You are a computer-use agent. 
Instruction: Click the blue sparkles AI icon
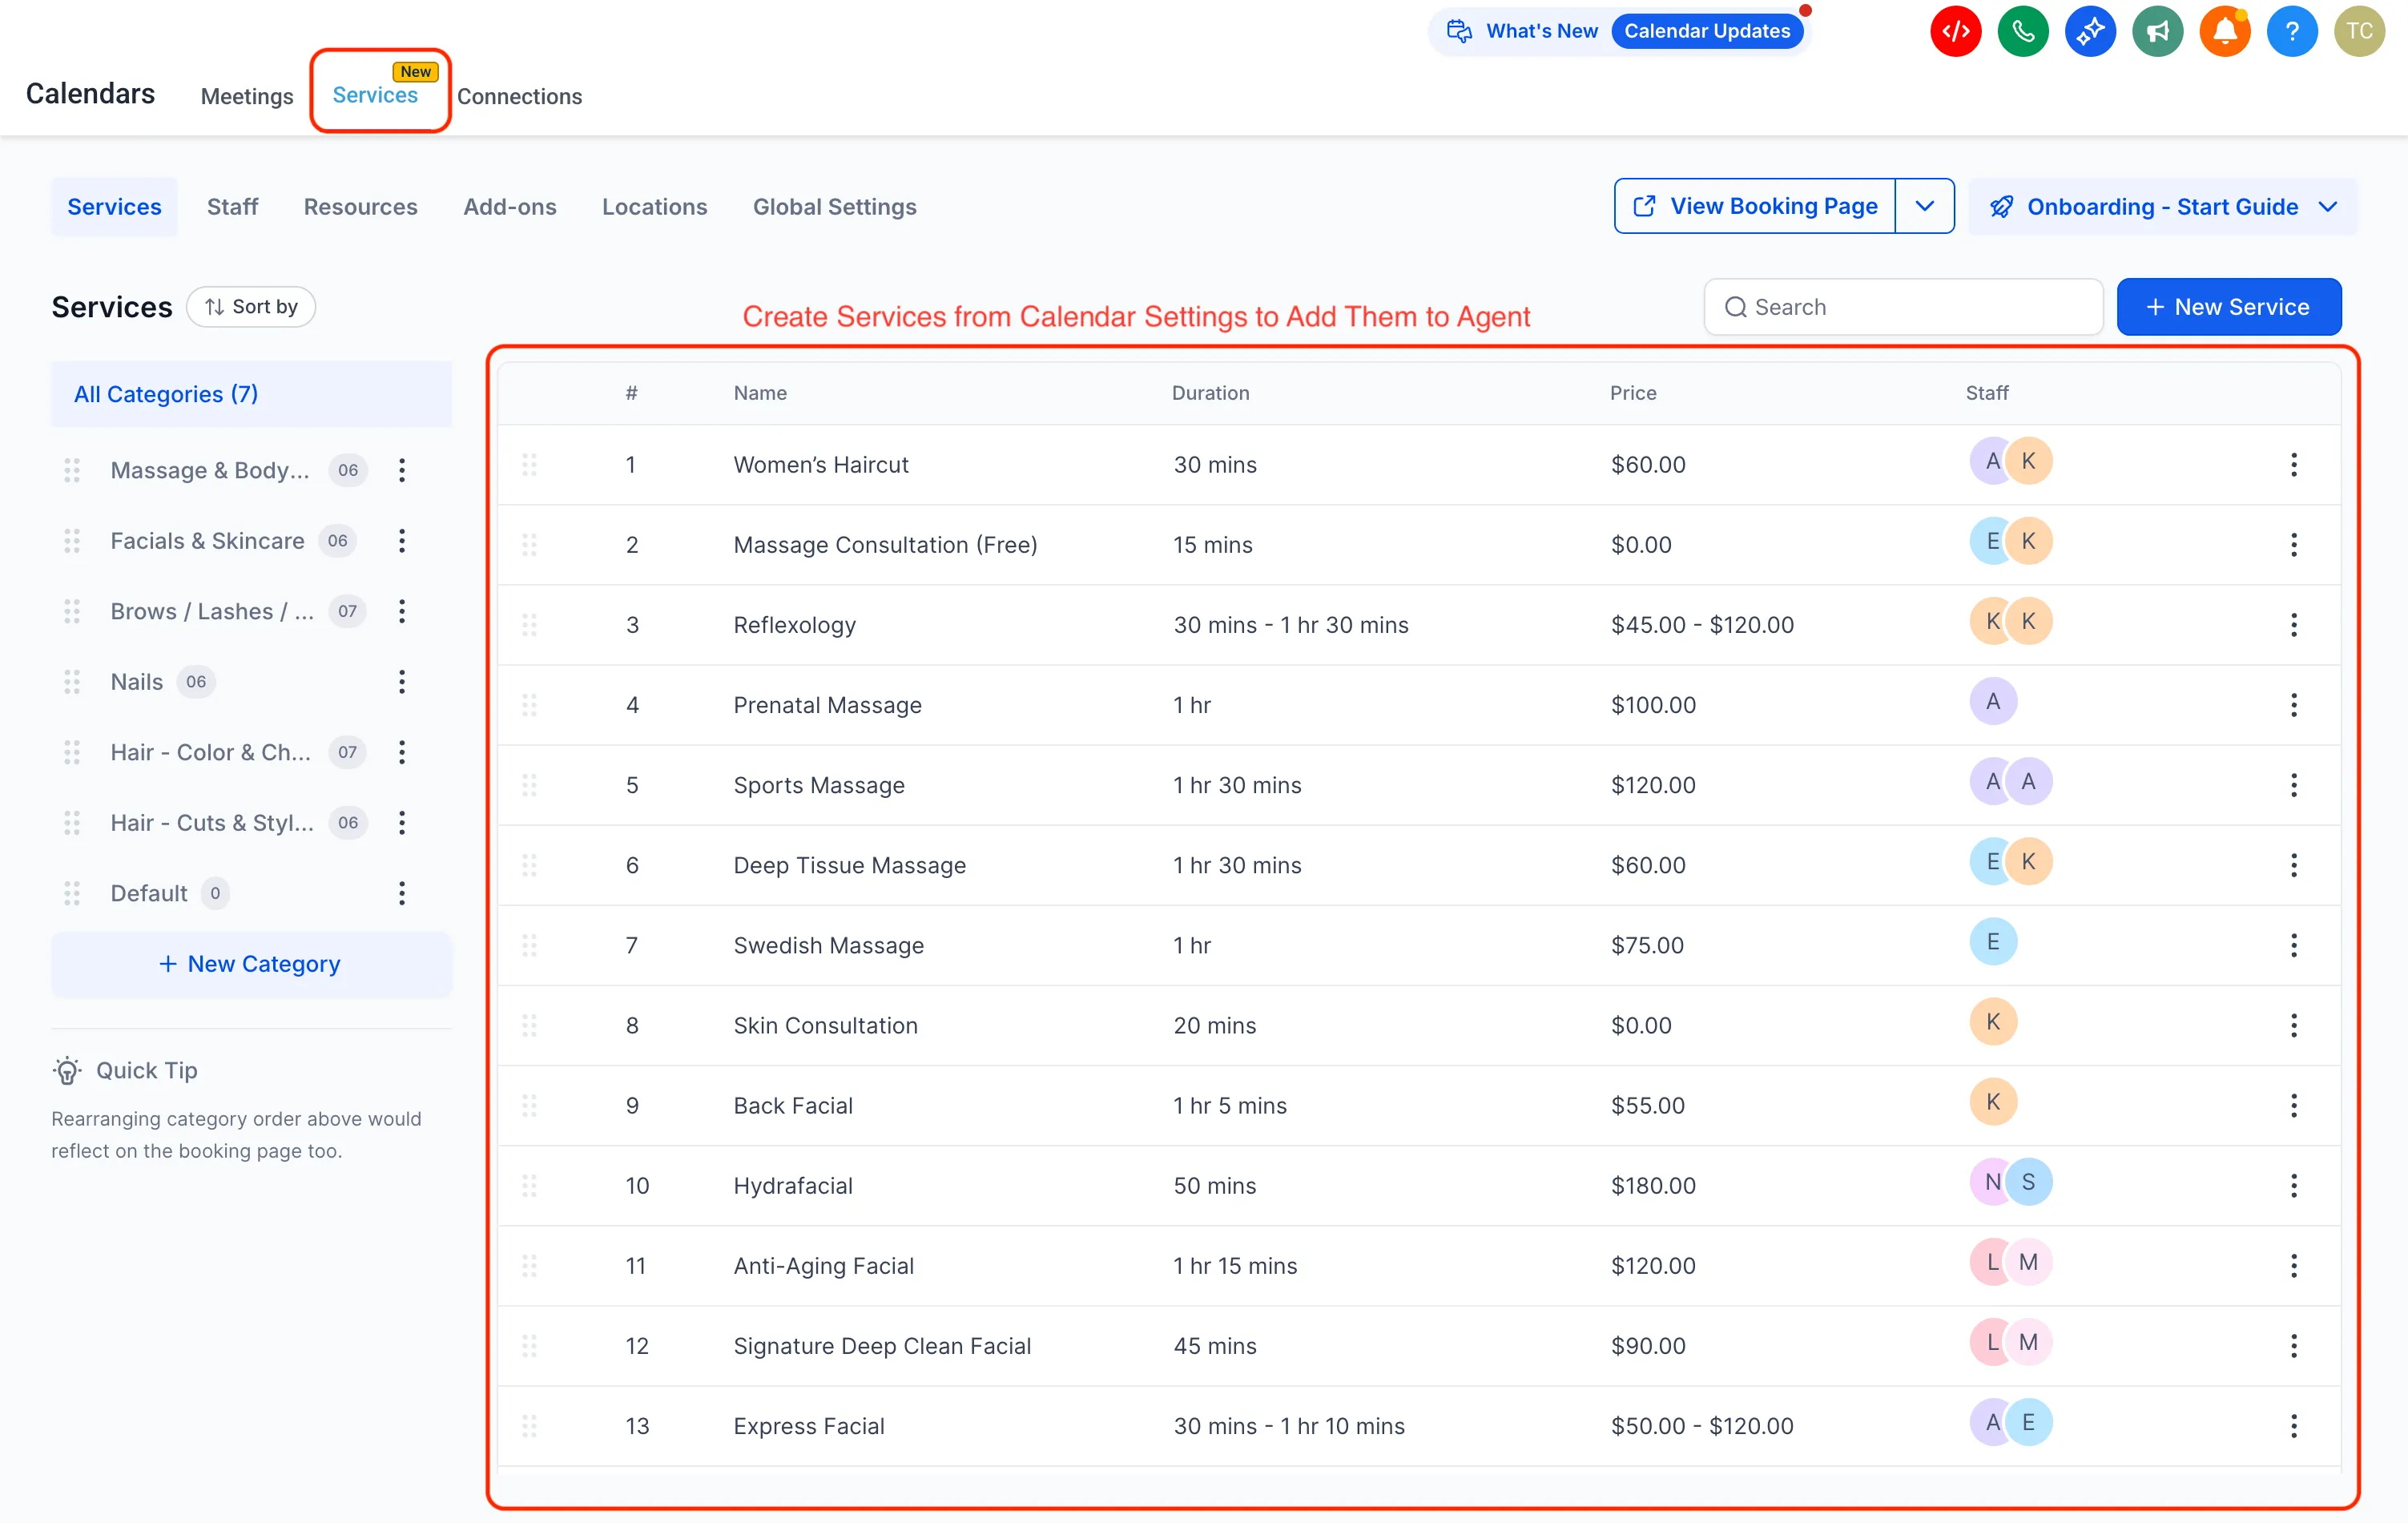click(2090, 31)
